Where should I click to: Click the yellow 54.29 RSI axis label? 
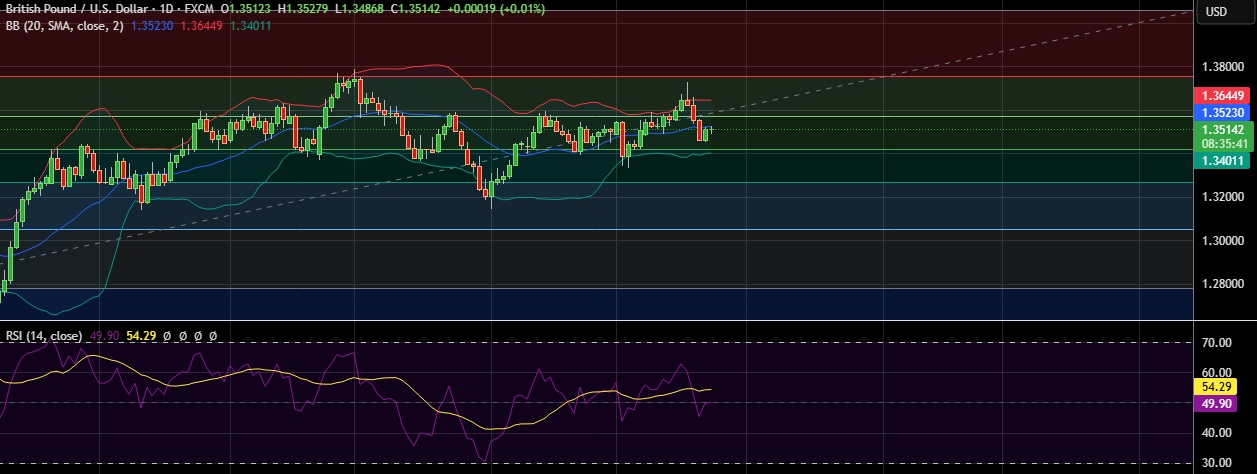pyautogui.click(x=1224, y=386)
